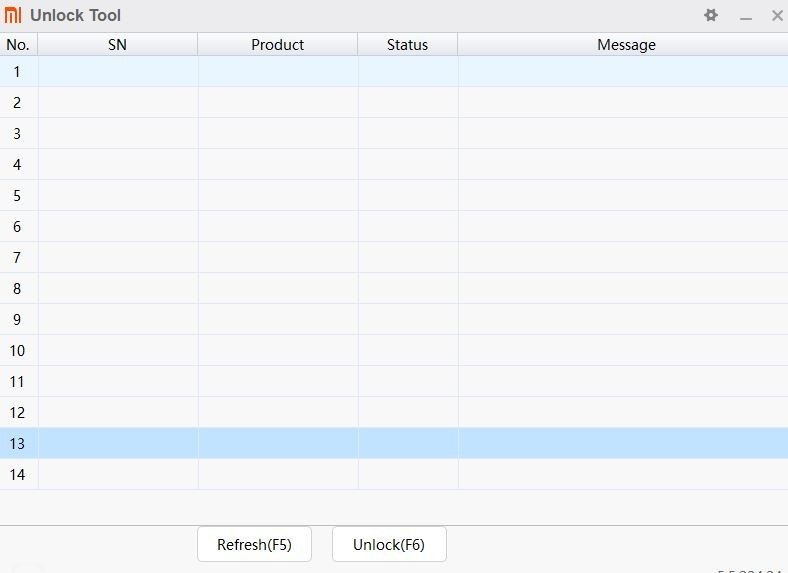Select row number 14
The width and height of the screenshot is (788, 573).
click(17, 474)
